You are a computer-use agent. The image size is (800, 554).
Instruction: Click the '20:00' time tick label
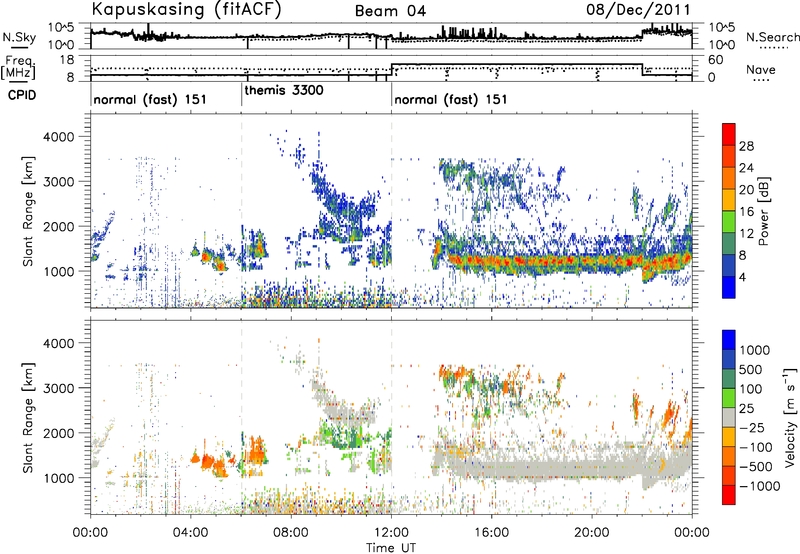point(591,533)
